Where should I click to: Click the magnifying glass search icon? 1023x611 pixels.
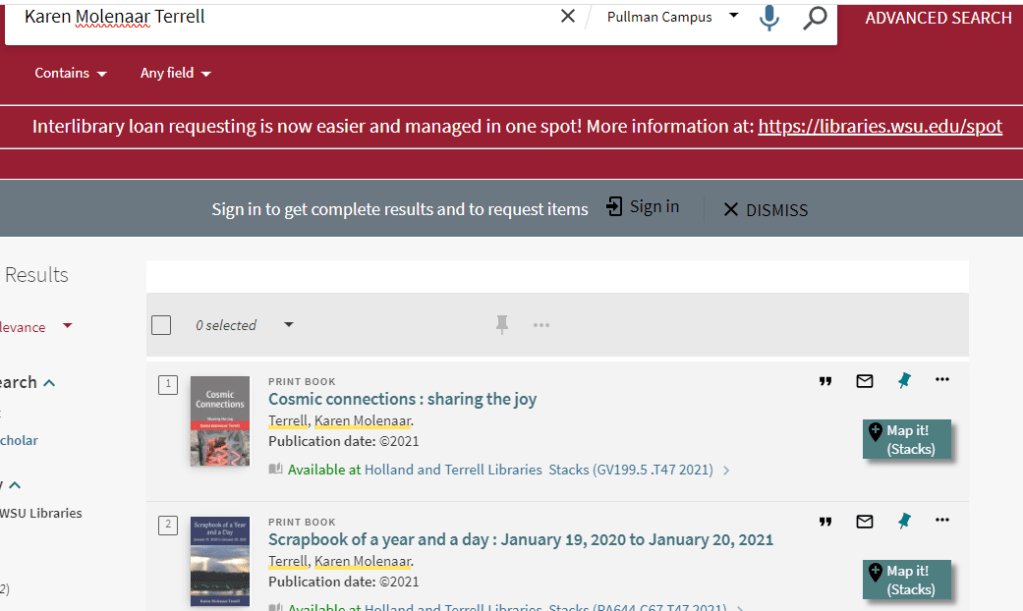pos(815,17)
